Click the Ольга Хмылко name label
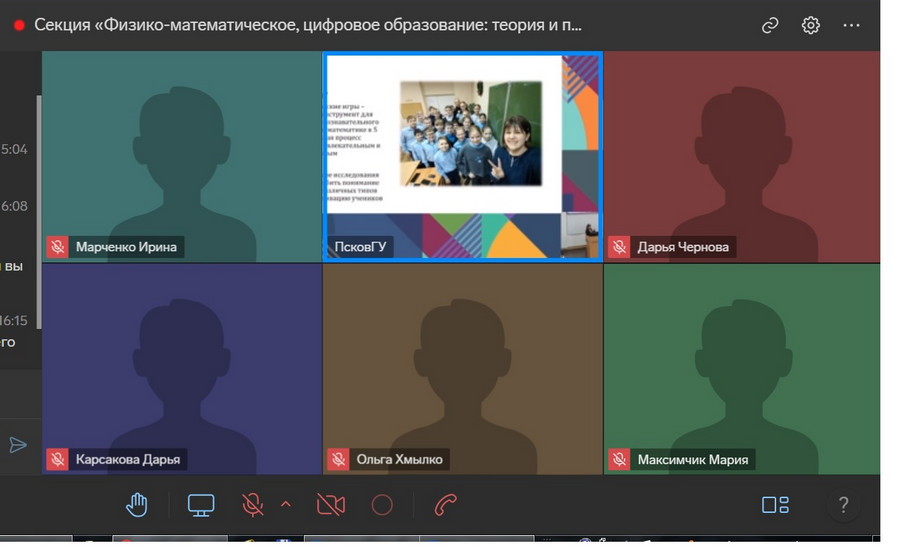The width and height of the screenshot is (899, 550). pos(399,460)
